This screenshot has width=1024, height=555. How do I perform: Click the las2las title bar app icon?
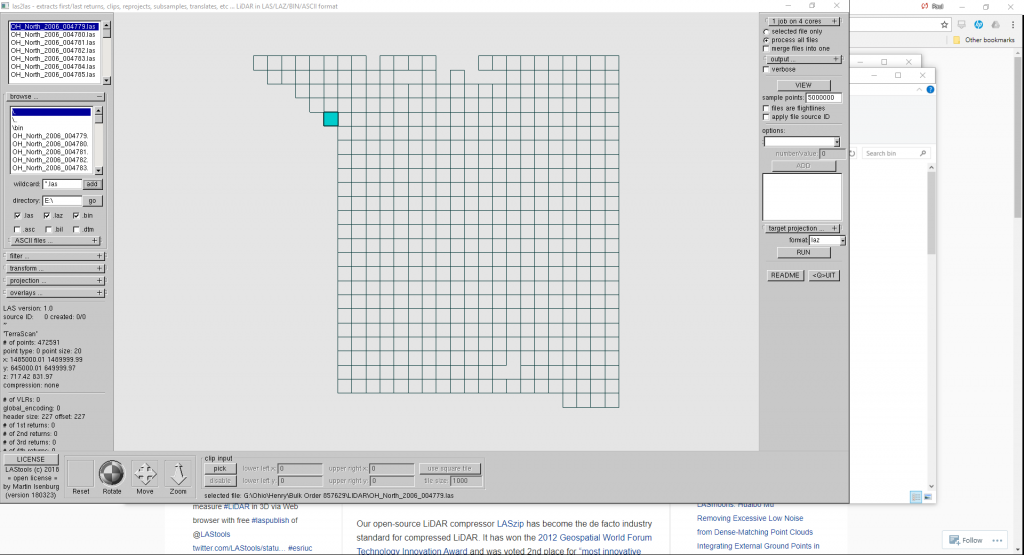coord(5,6)
